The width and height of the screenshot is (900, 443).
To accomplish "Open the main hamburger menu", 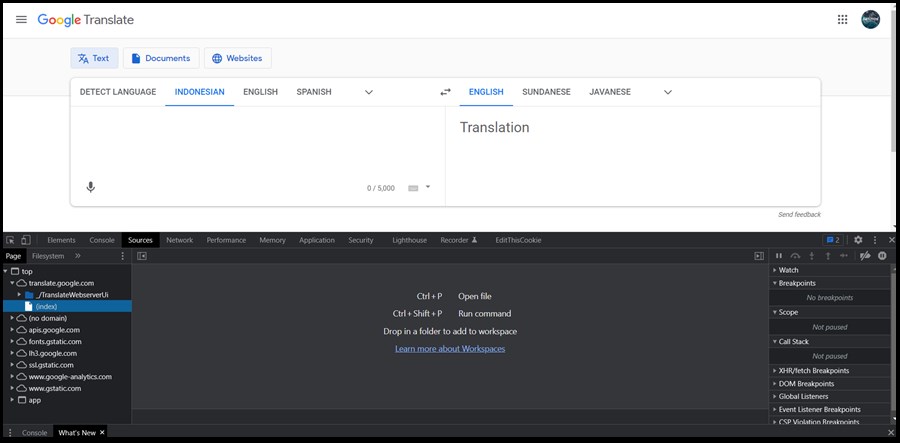I will pyautogui.click(x=21, y=19).
